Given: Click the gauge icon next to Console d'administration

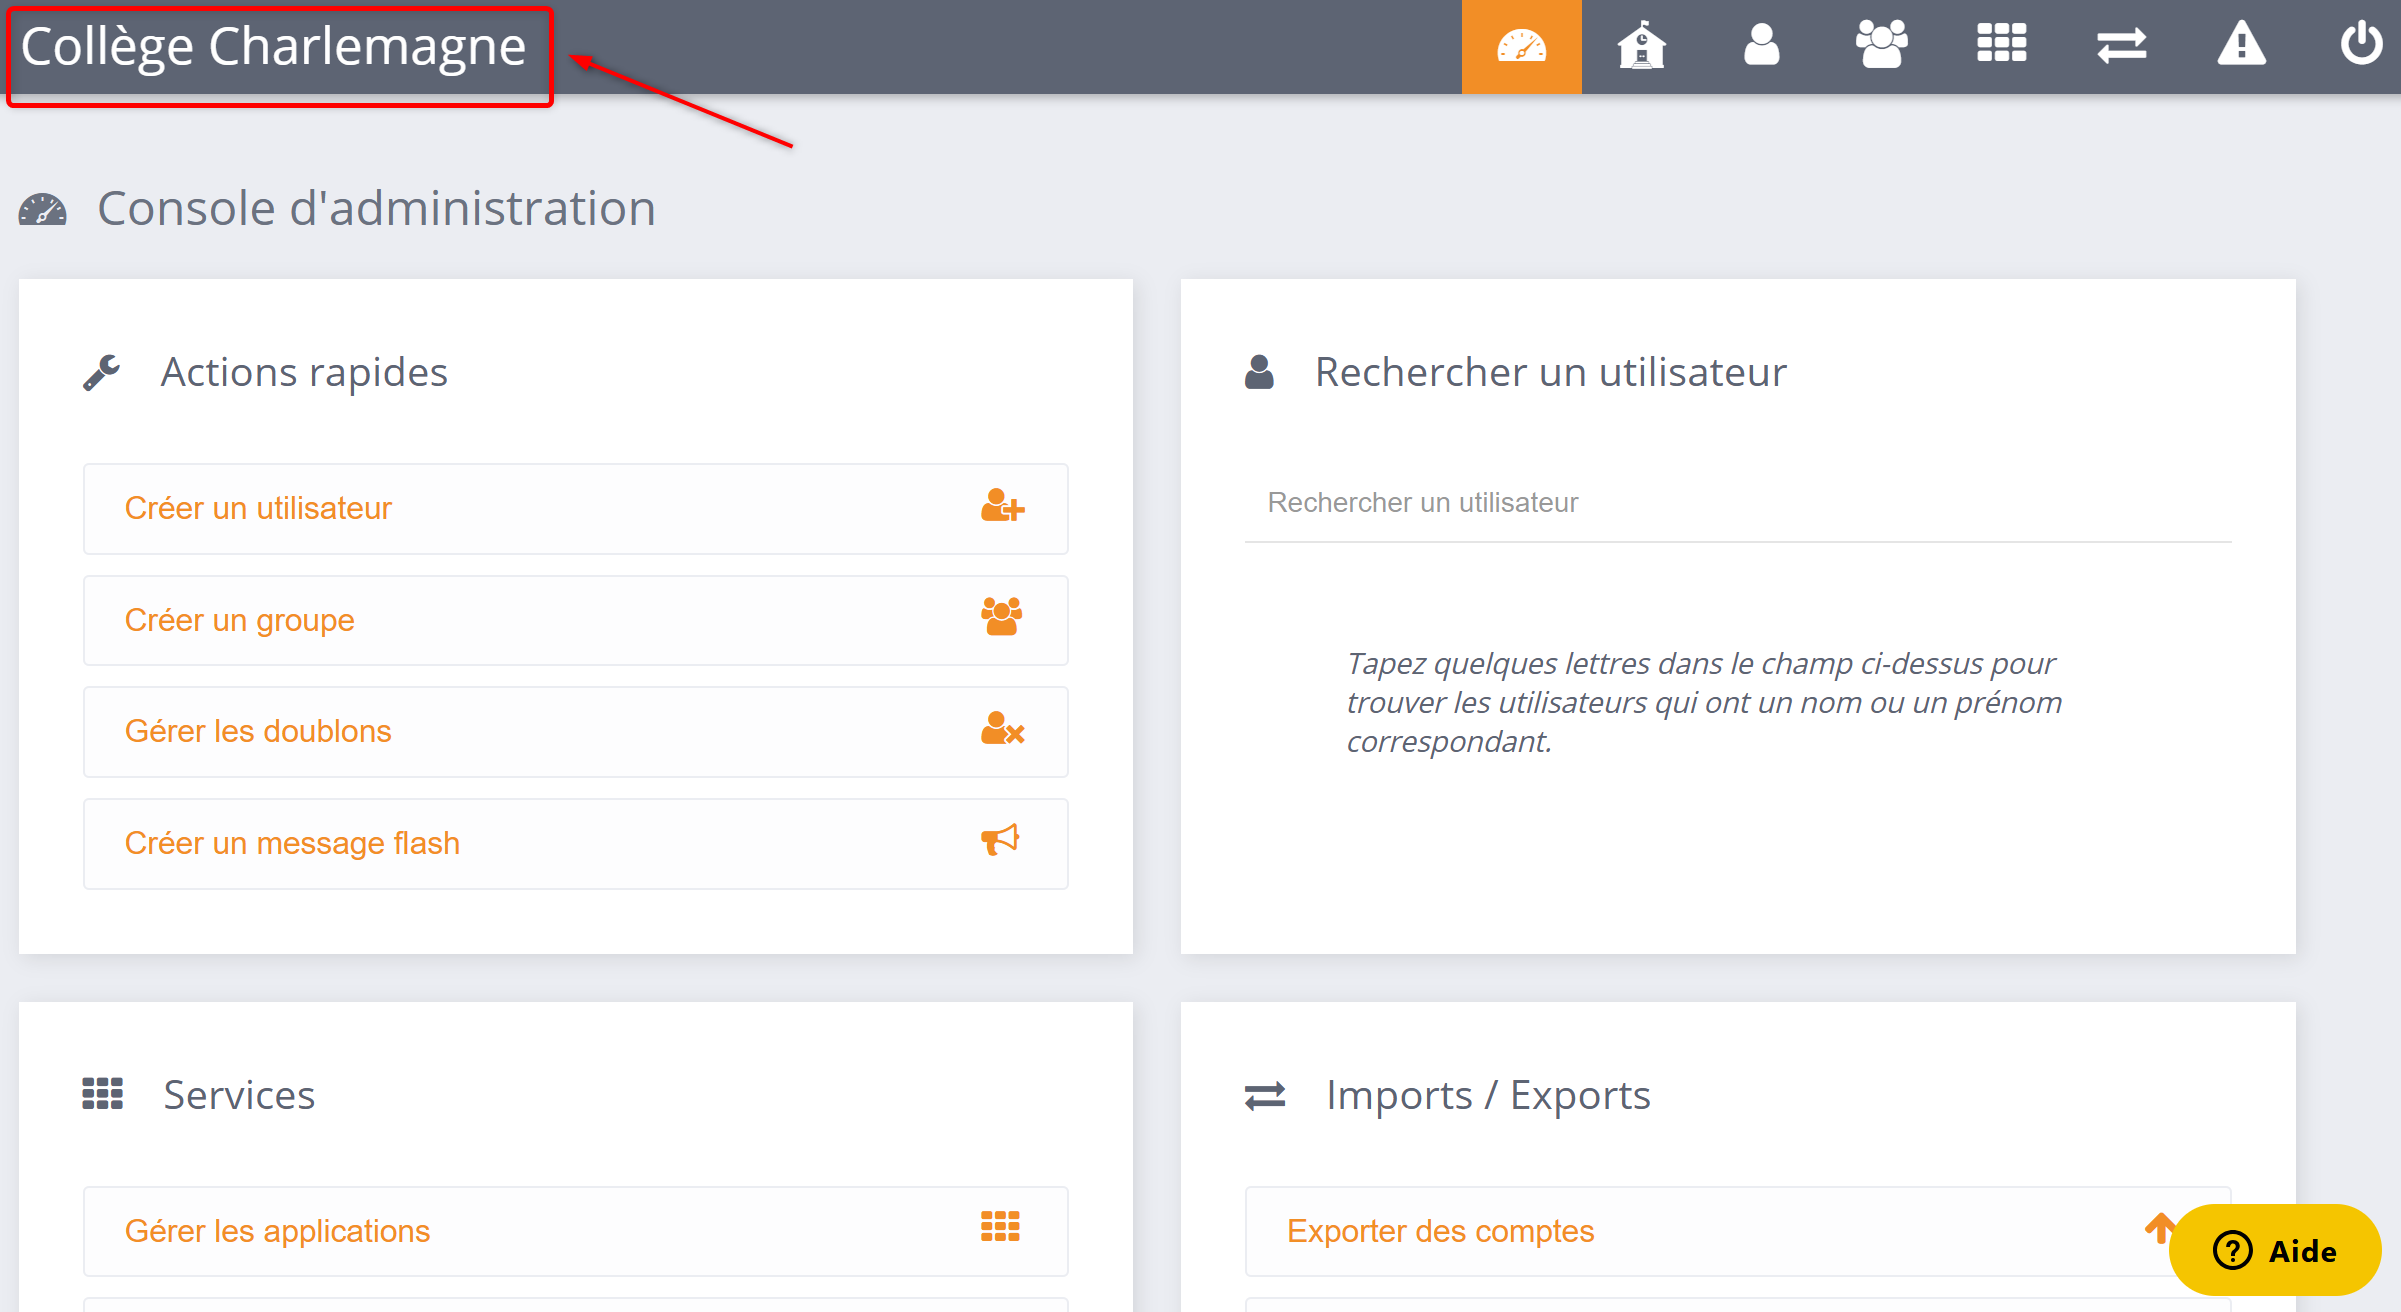Looking at the screenshot, I should click(x=42, y=209).
